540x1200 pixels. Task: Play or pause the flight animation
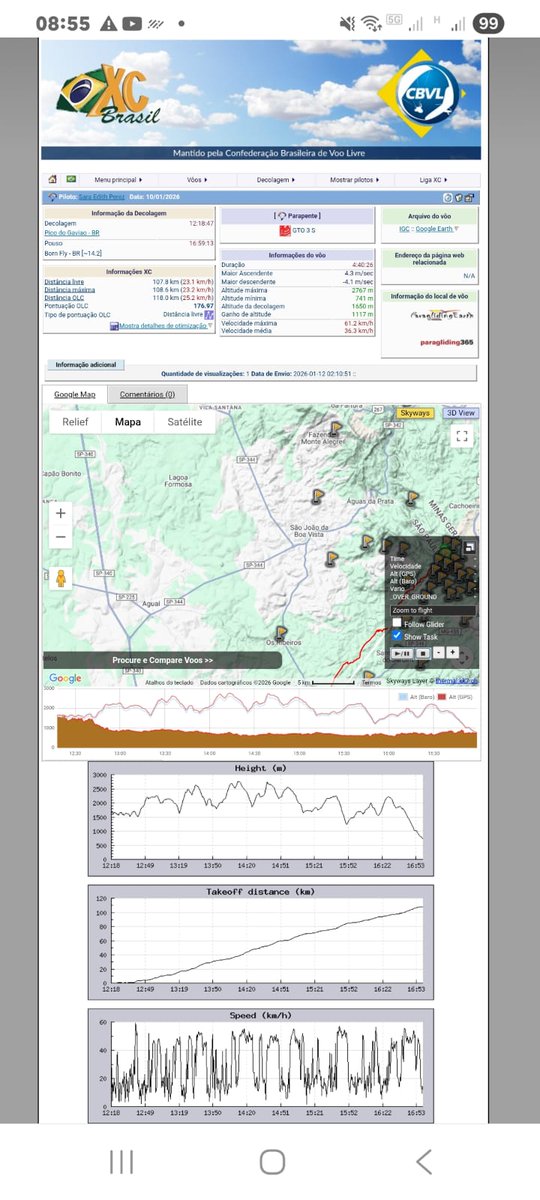coord(401,652)
